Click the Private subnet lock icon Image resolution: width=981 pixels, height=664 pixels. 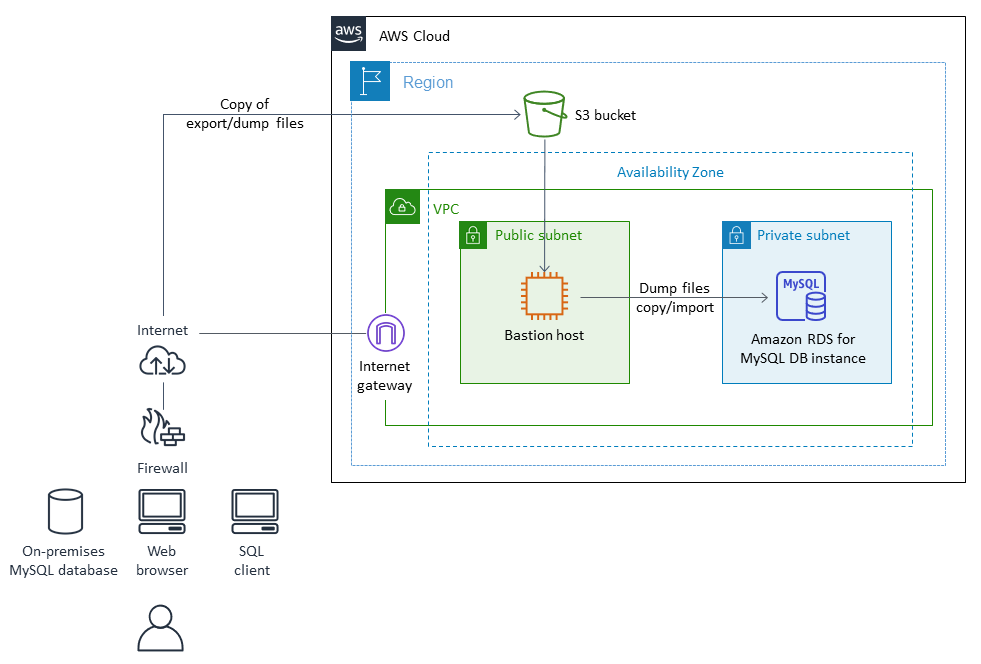pos(736,235)
